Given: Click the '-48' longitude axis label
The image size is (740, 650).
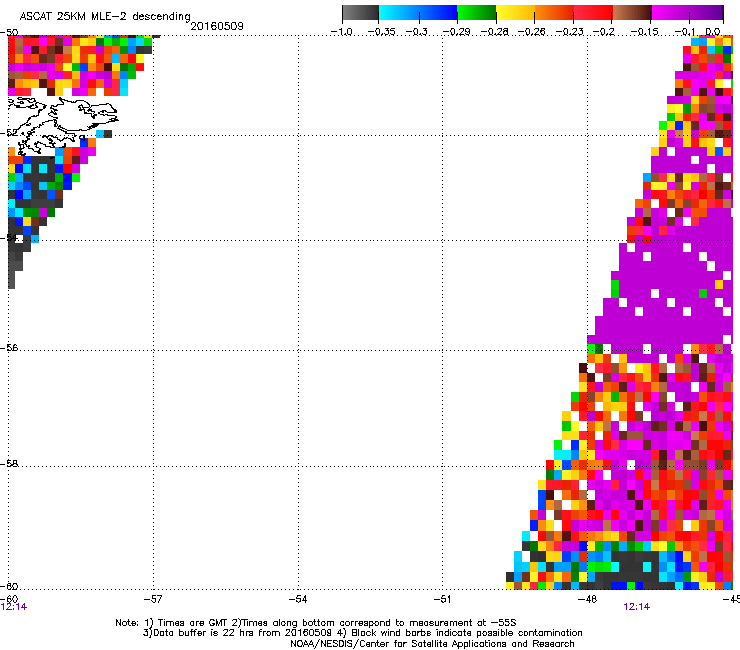Looking at the screenshot, I should (588, 599).
